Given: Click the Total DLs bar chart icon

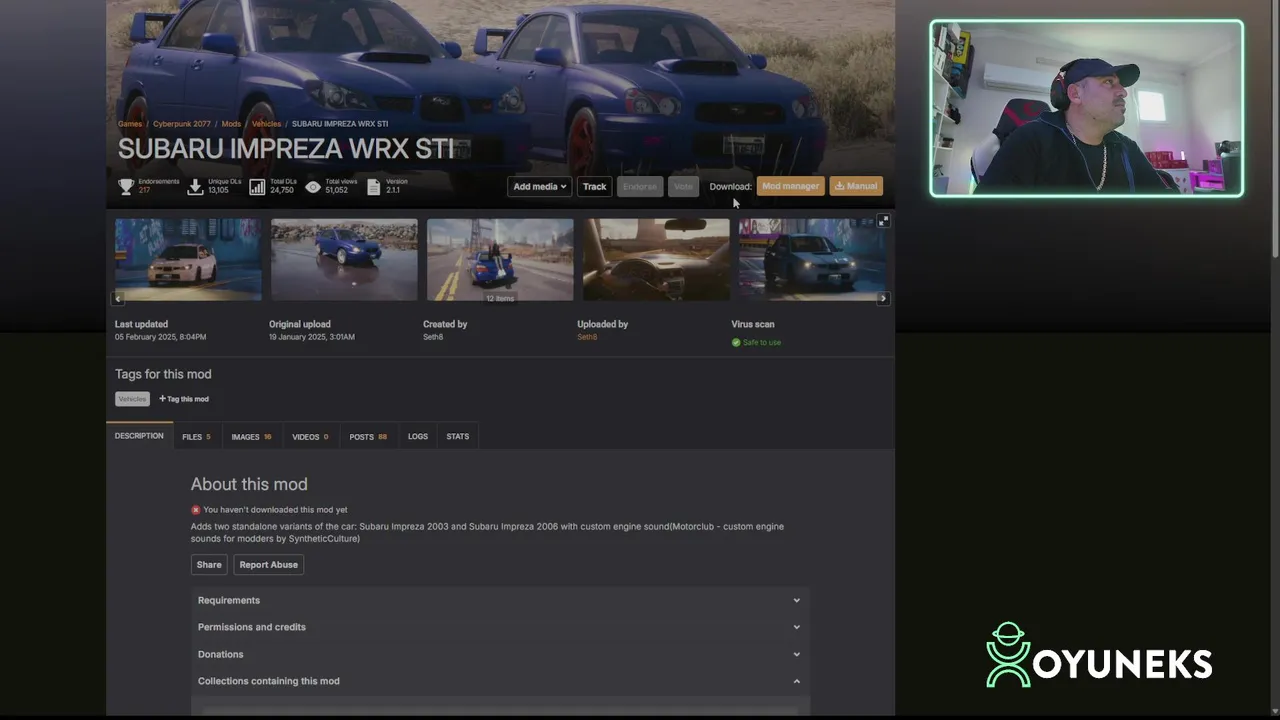Looking at the screenshot, I should point(257,186).
